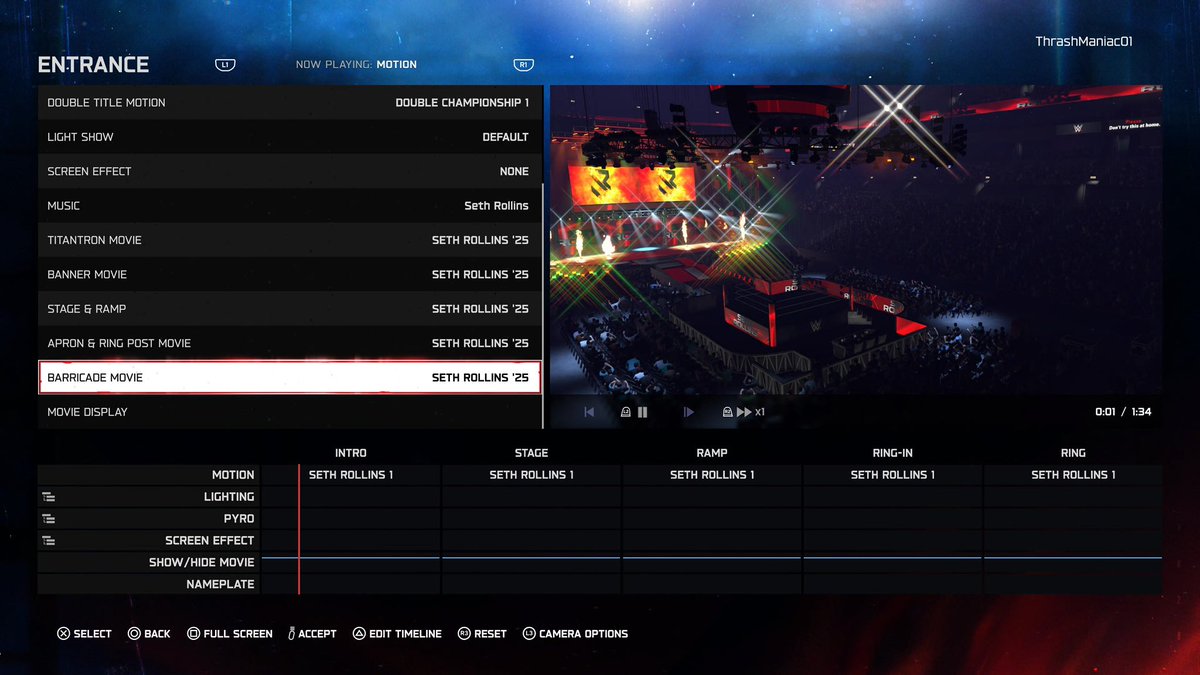1200x675 pixels.
Task: Select the BANNER MOVIE row
Action: point(289,274)
